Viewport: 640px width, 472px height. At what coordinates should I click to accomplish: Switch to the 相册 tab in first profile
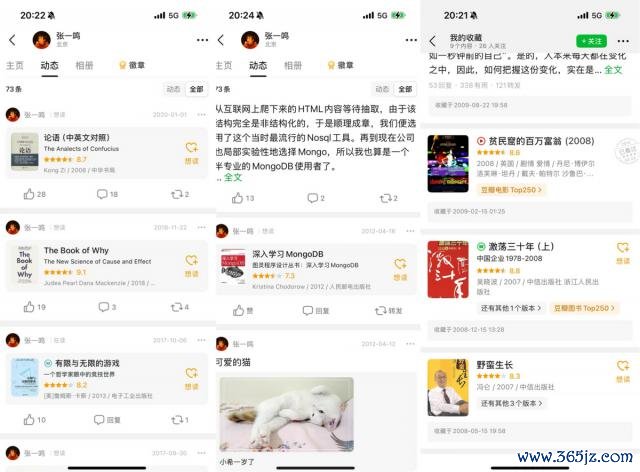pos(84,65)
